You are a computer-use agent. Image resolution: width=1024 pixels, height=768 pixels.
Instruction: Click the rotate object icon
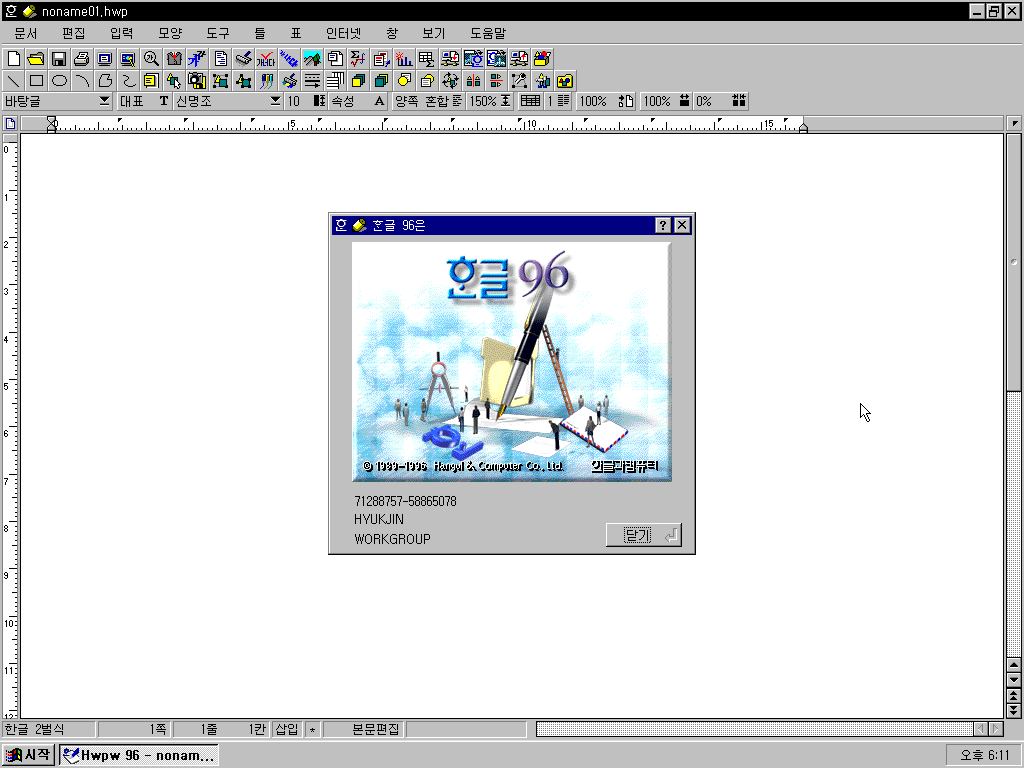(x=450, y=81)
